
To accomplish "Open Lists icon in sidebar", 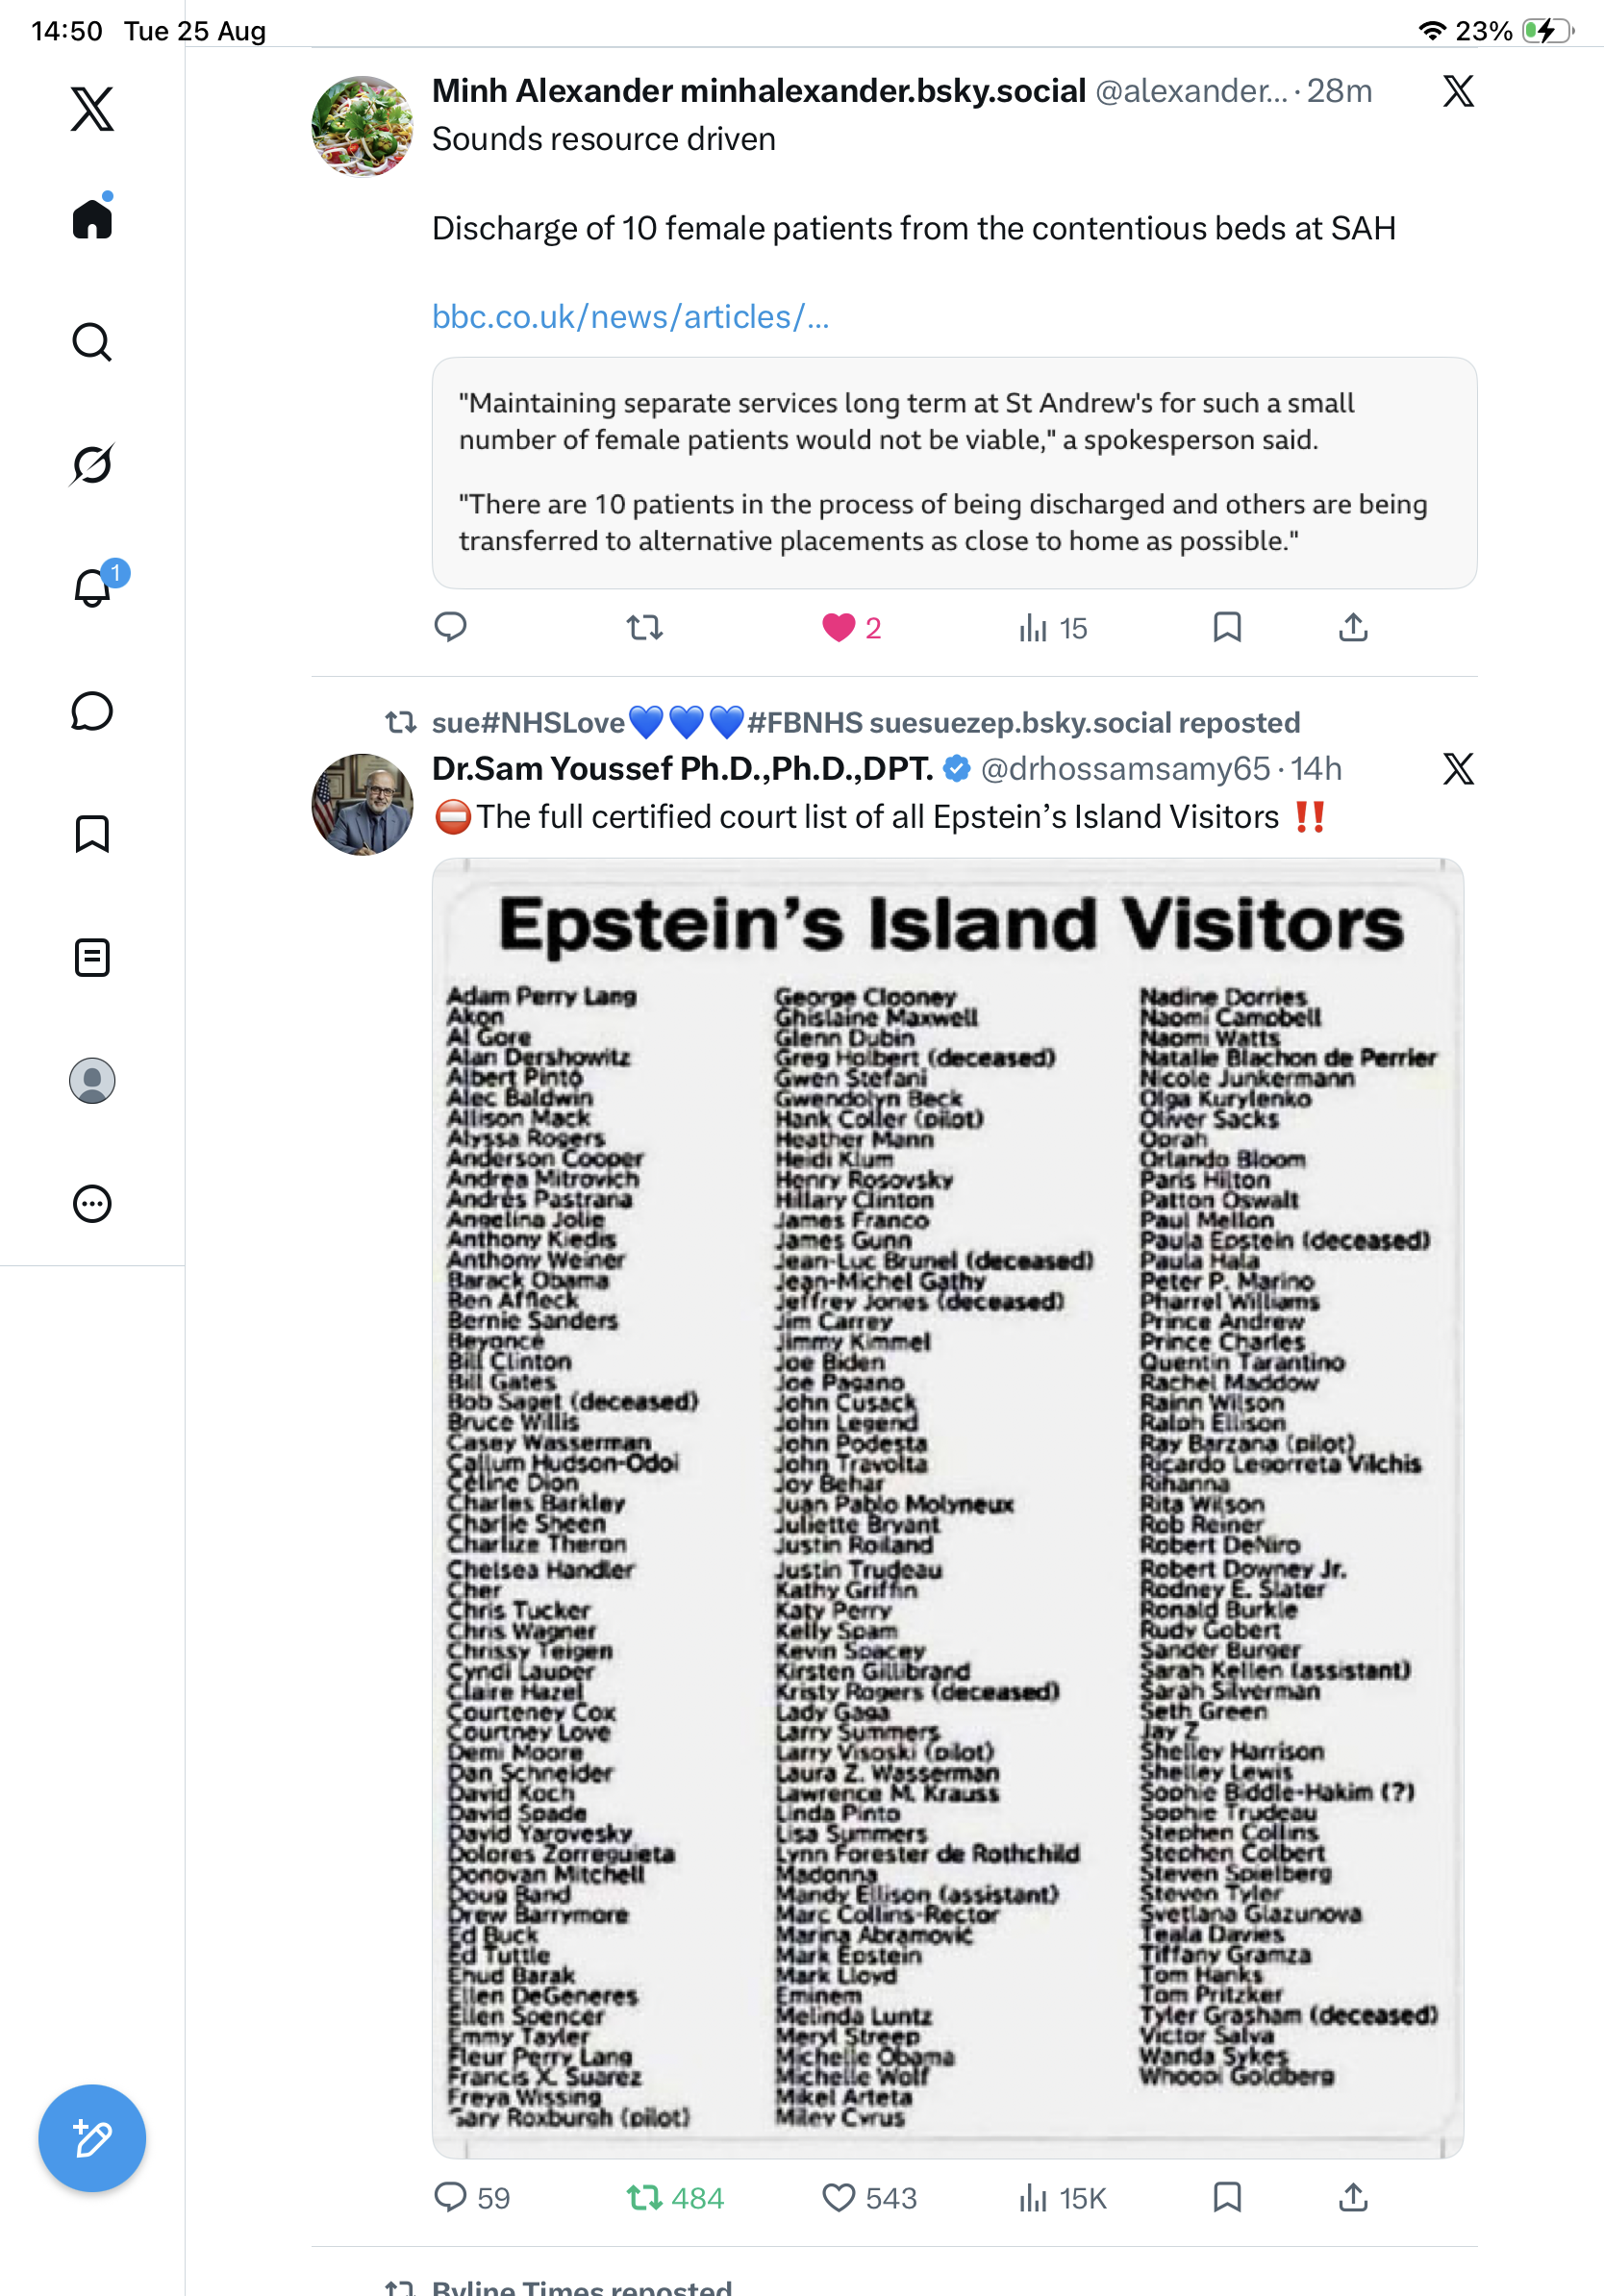I will pos(92,957).
